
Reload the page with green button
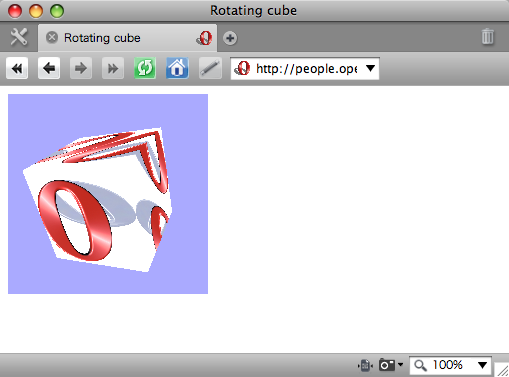click(145, 68)
